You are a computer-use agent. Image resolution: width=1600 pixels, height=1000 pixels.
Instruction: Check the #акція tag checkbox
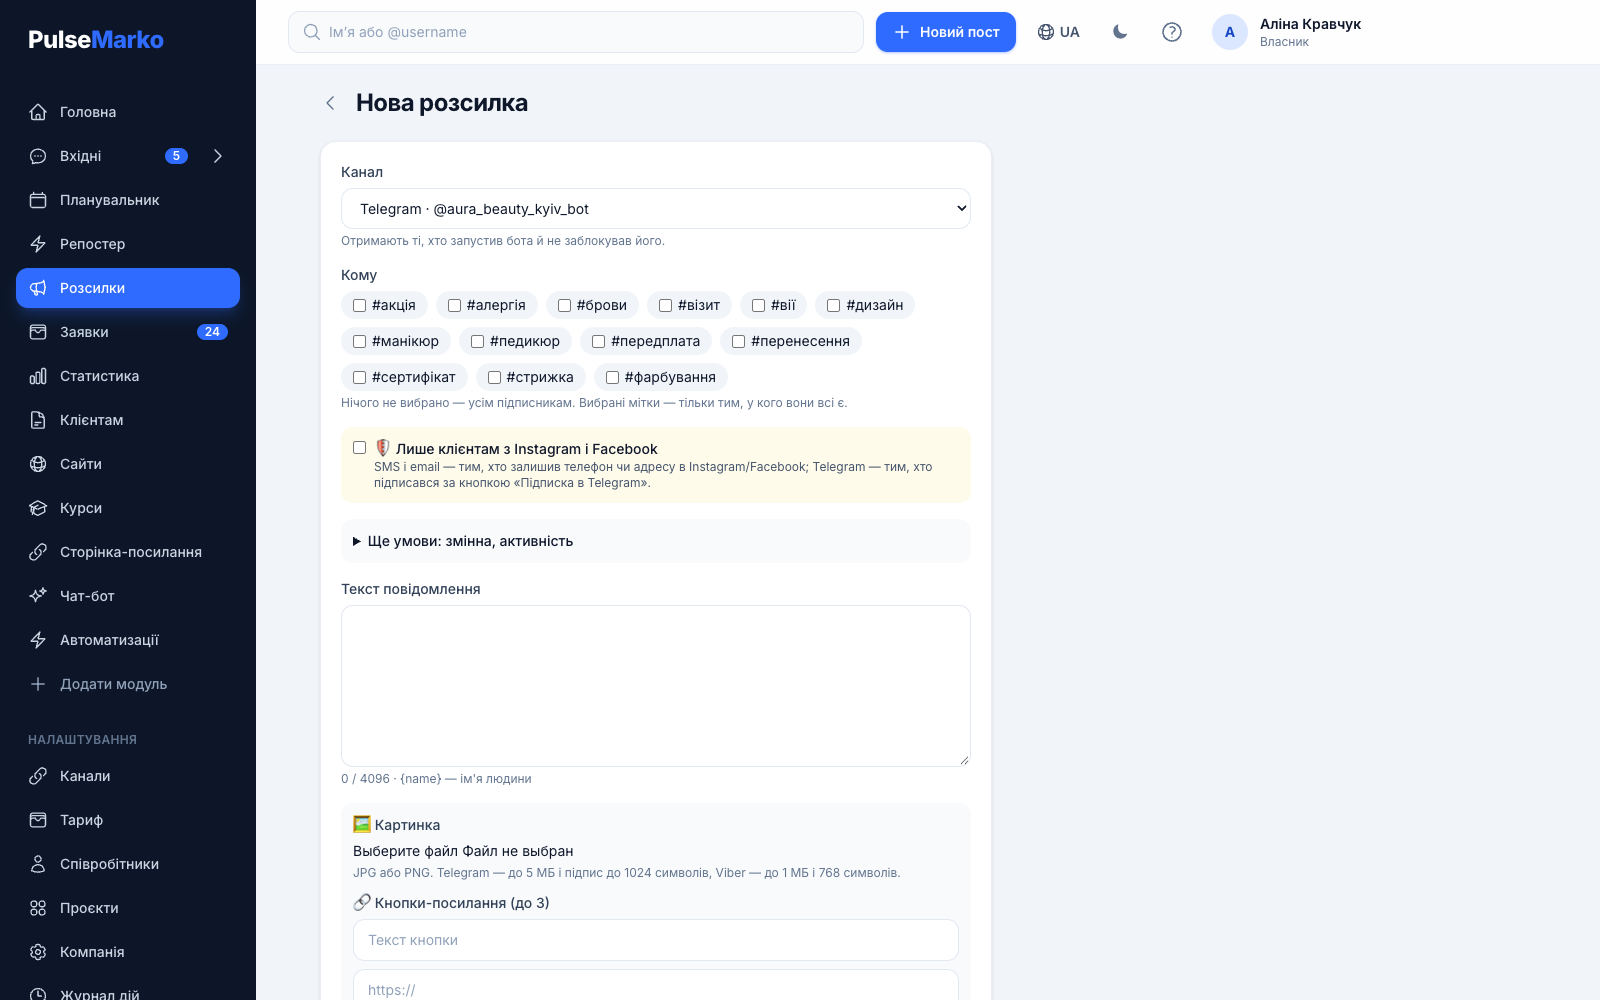[359, 305]
